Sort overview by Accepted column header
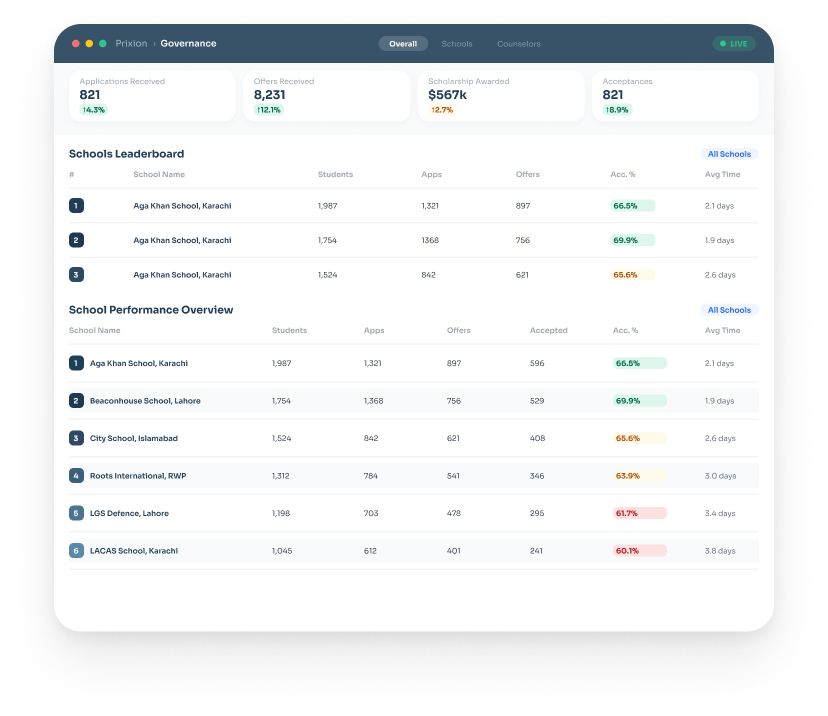This screenshot has width=828, height=716. point(549,330)
